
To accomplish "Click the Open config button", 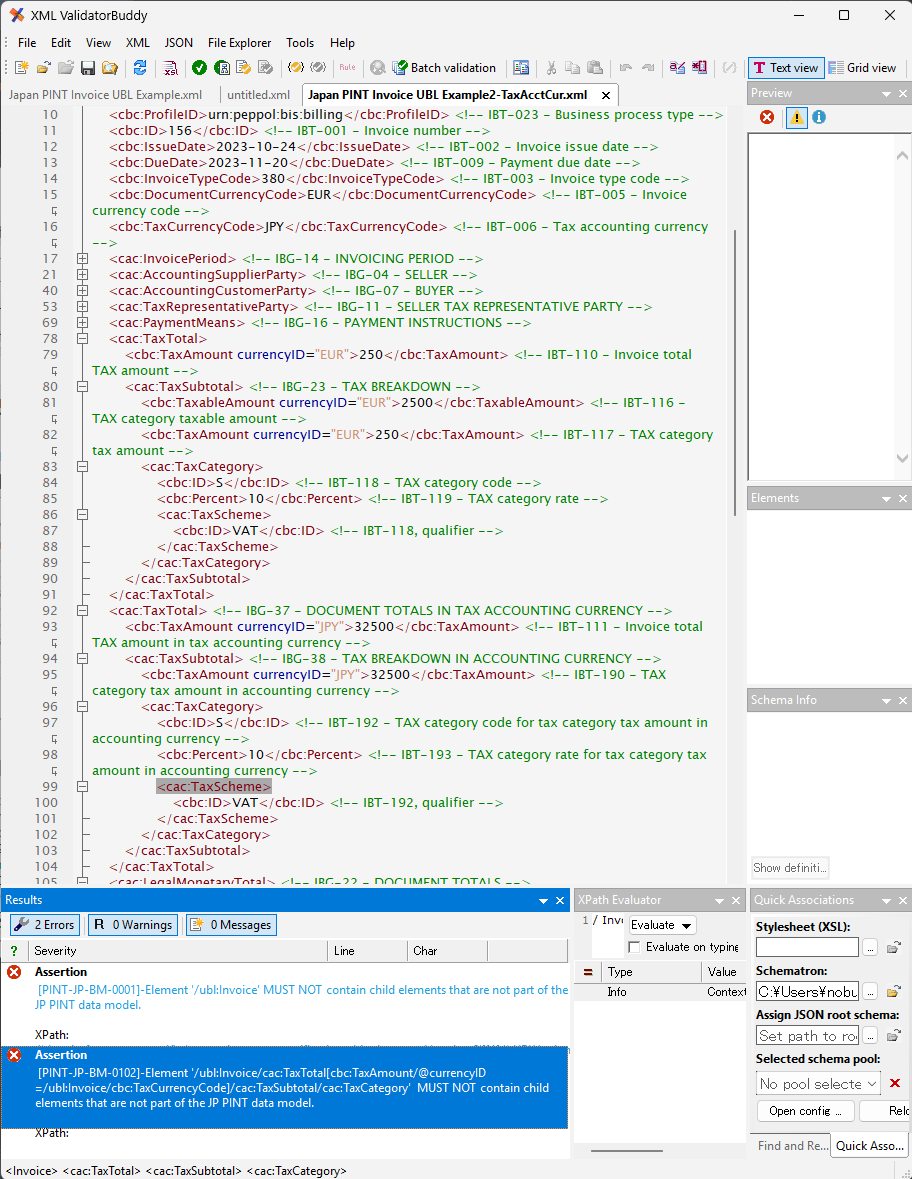I will tap(805, 1111).
